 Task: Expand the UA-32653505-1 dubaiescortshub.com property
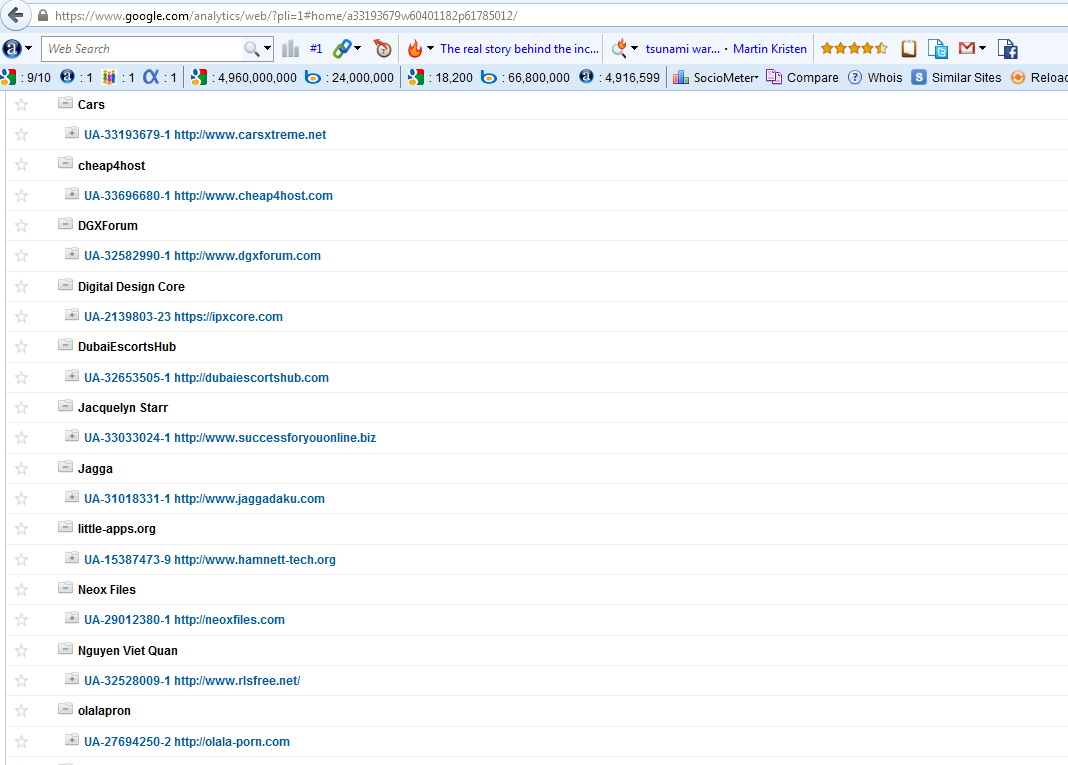pos(72,375)
